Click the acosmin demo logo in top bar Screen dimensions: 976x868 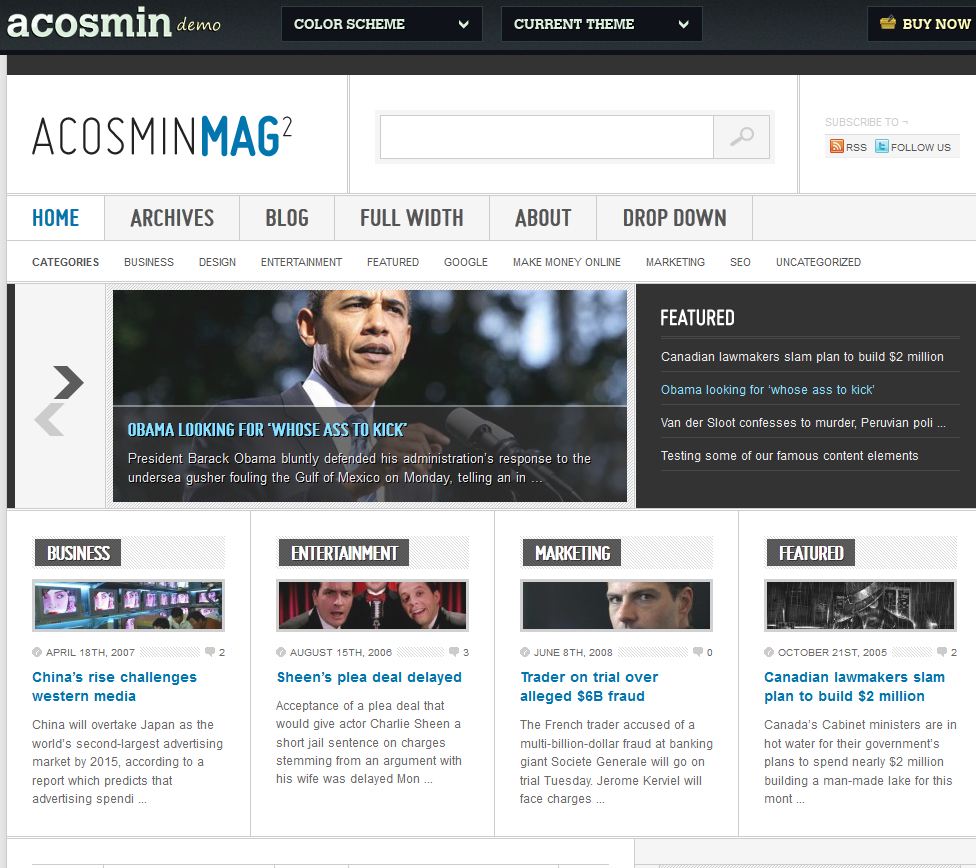(113, 23)
